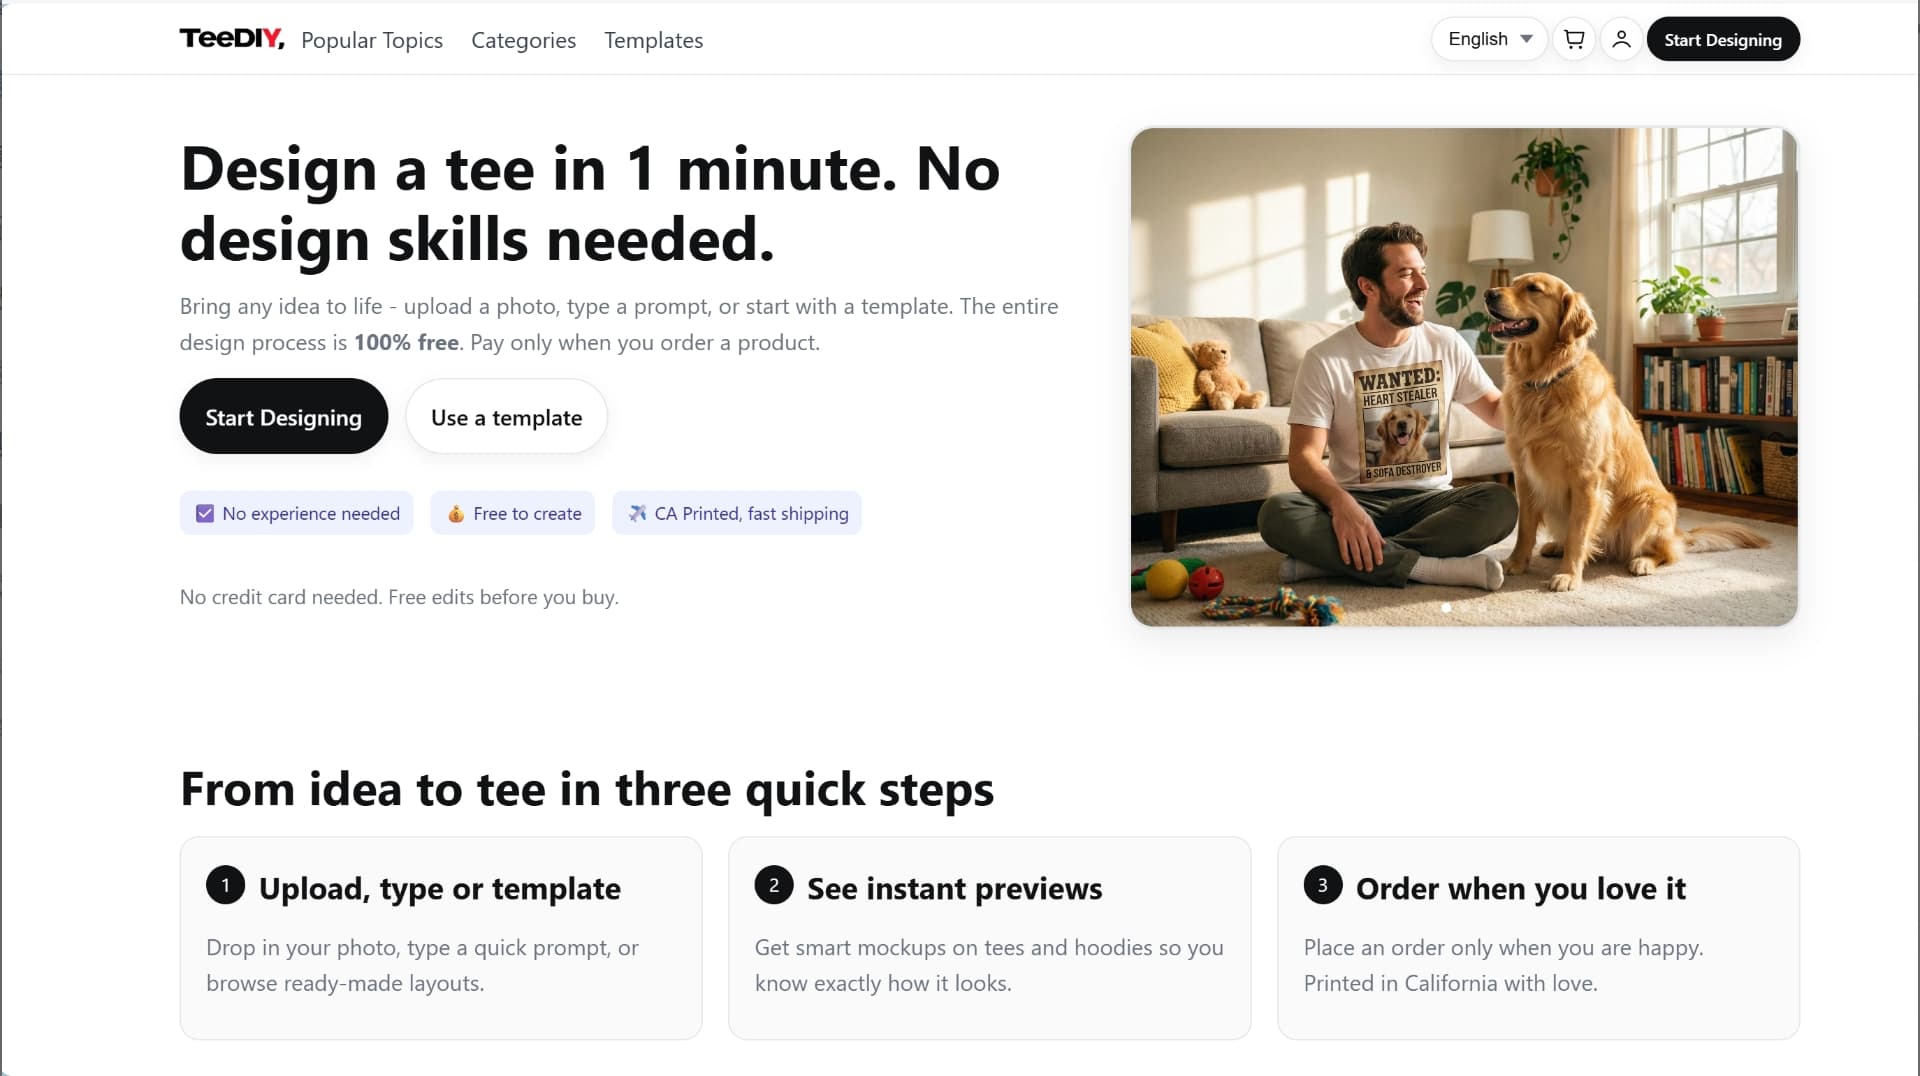
Task: Click the black Start Designing button
Action: point(283,416)
